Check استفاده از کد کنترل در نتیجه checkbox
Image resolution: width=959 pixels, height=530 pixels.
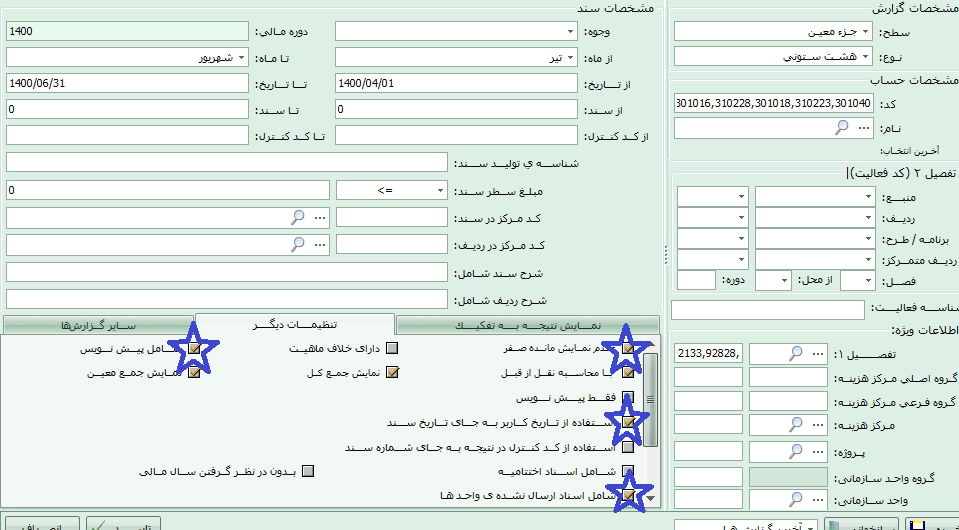pos(628,447)
